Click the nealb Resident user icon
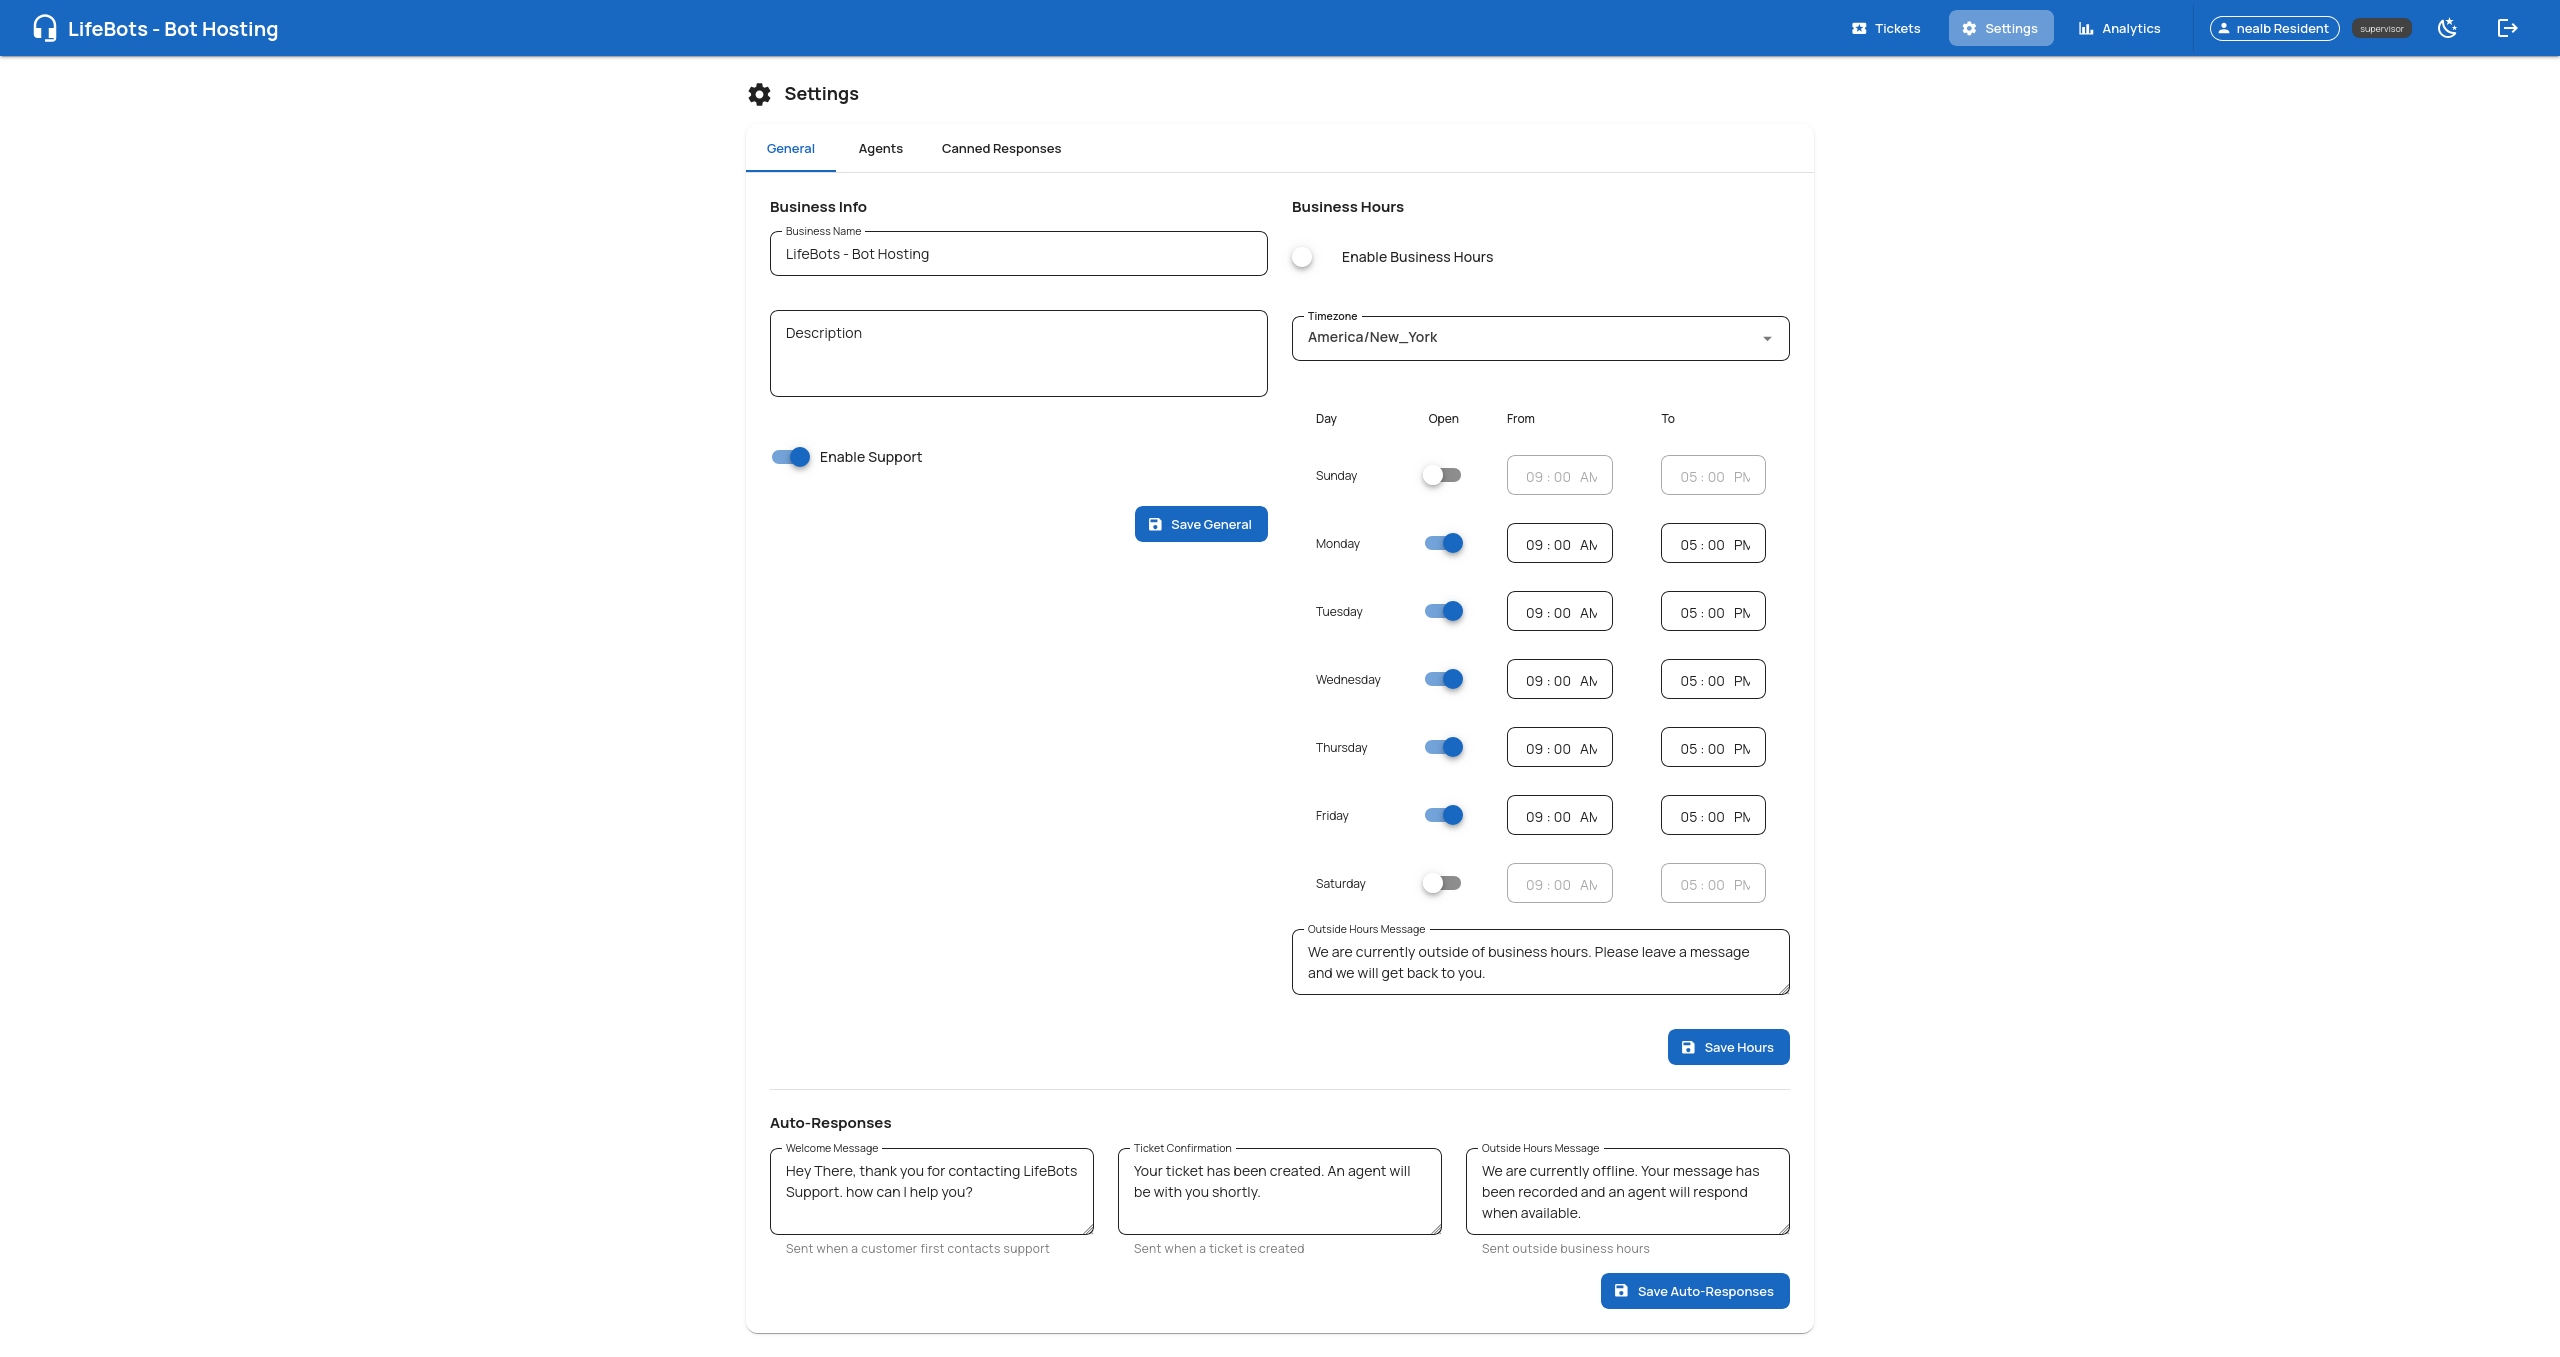Screen dimensions: 2560x1357 2226,28
